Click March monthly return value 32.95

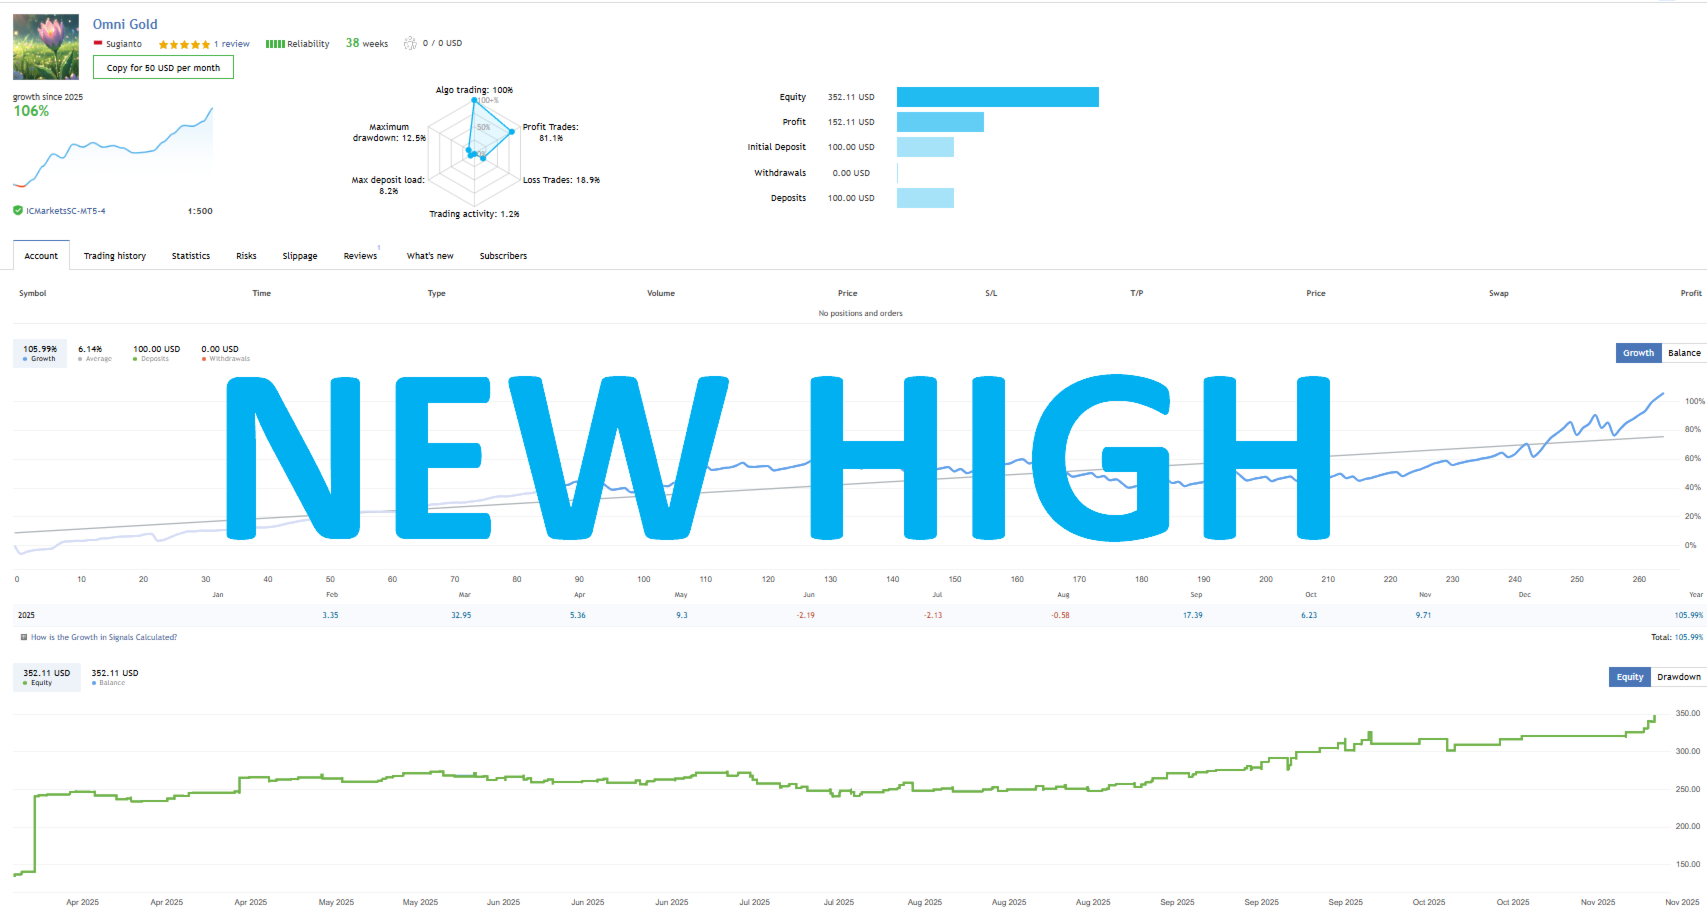[461, 615]
